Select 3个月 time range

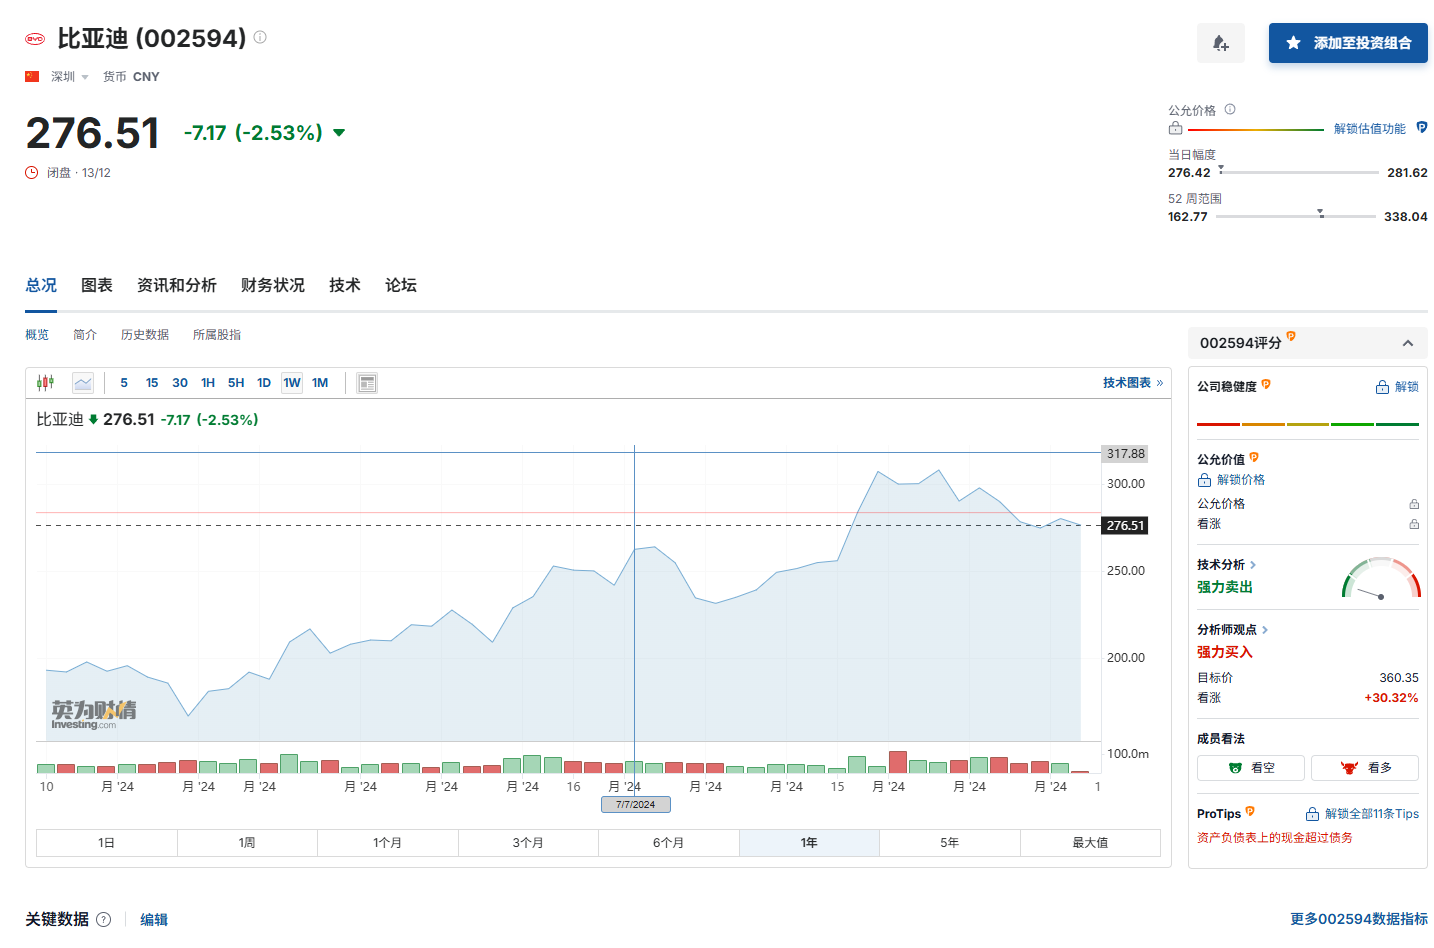[528, 843]
